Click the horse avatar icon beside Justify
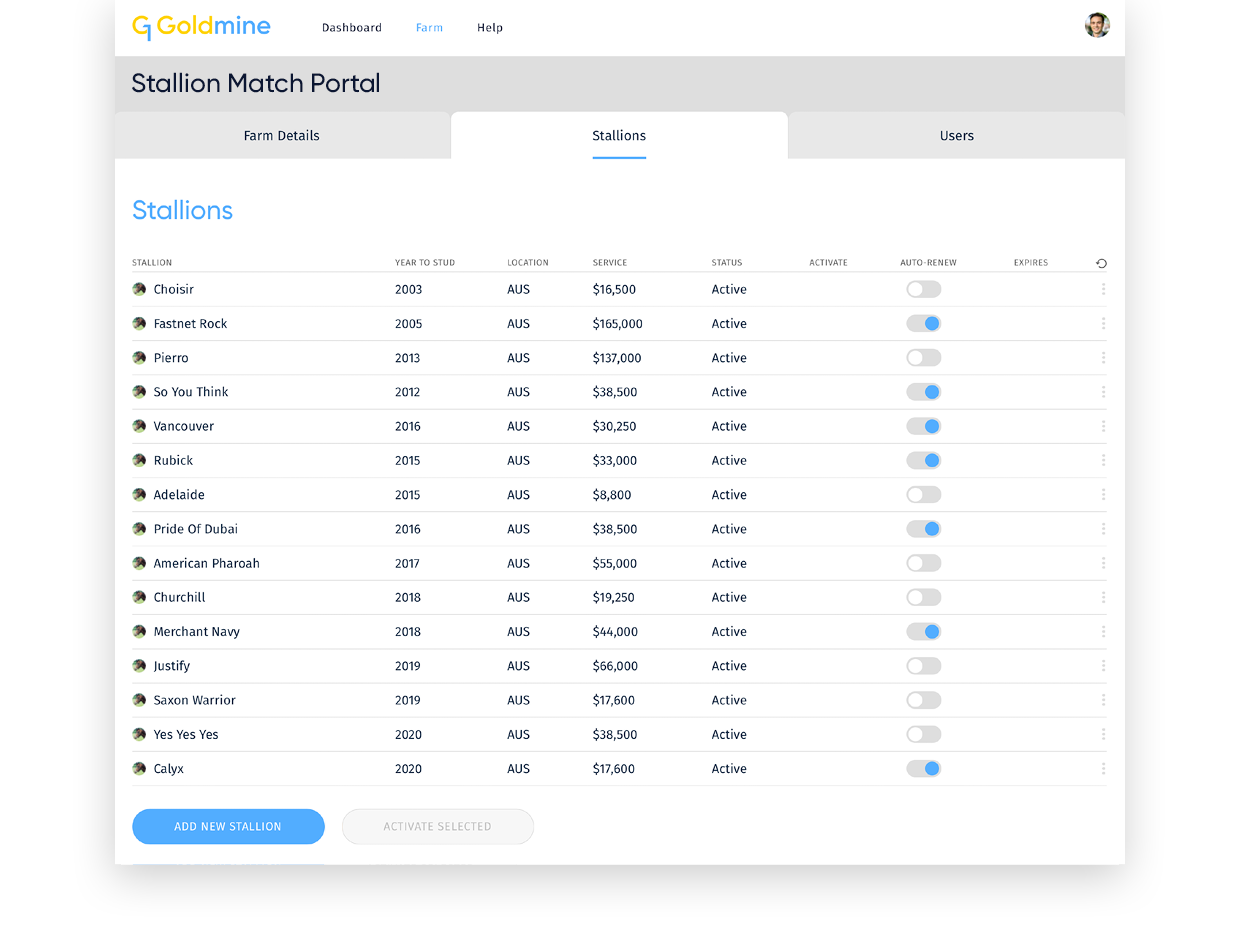 click(x=139, y=666)
